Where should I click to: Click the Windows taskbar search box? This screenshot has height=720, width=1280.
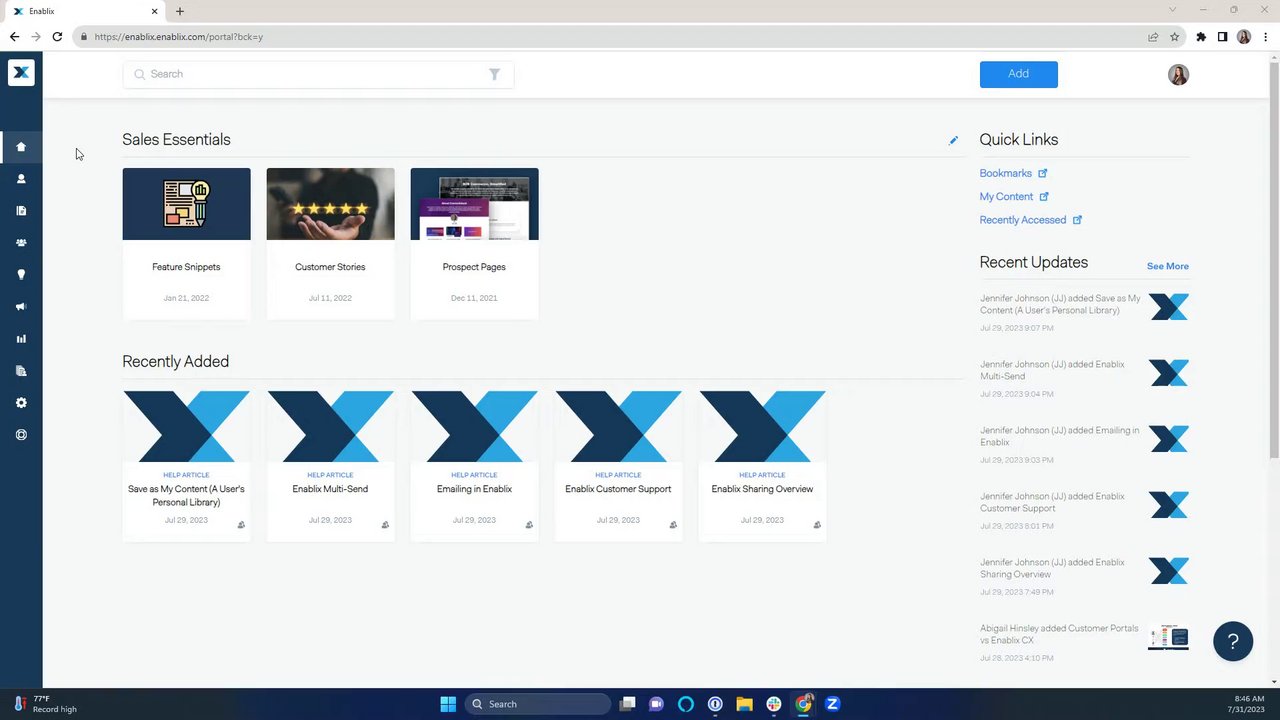[539, 704]
